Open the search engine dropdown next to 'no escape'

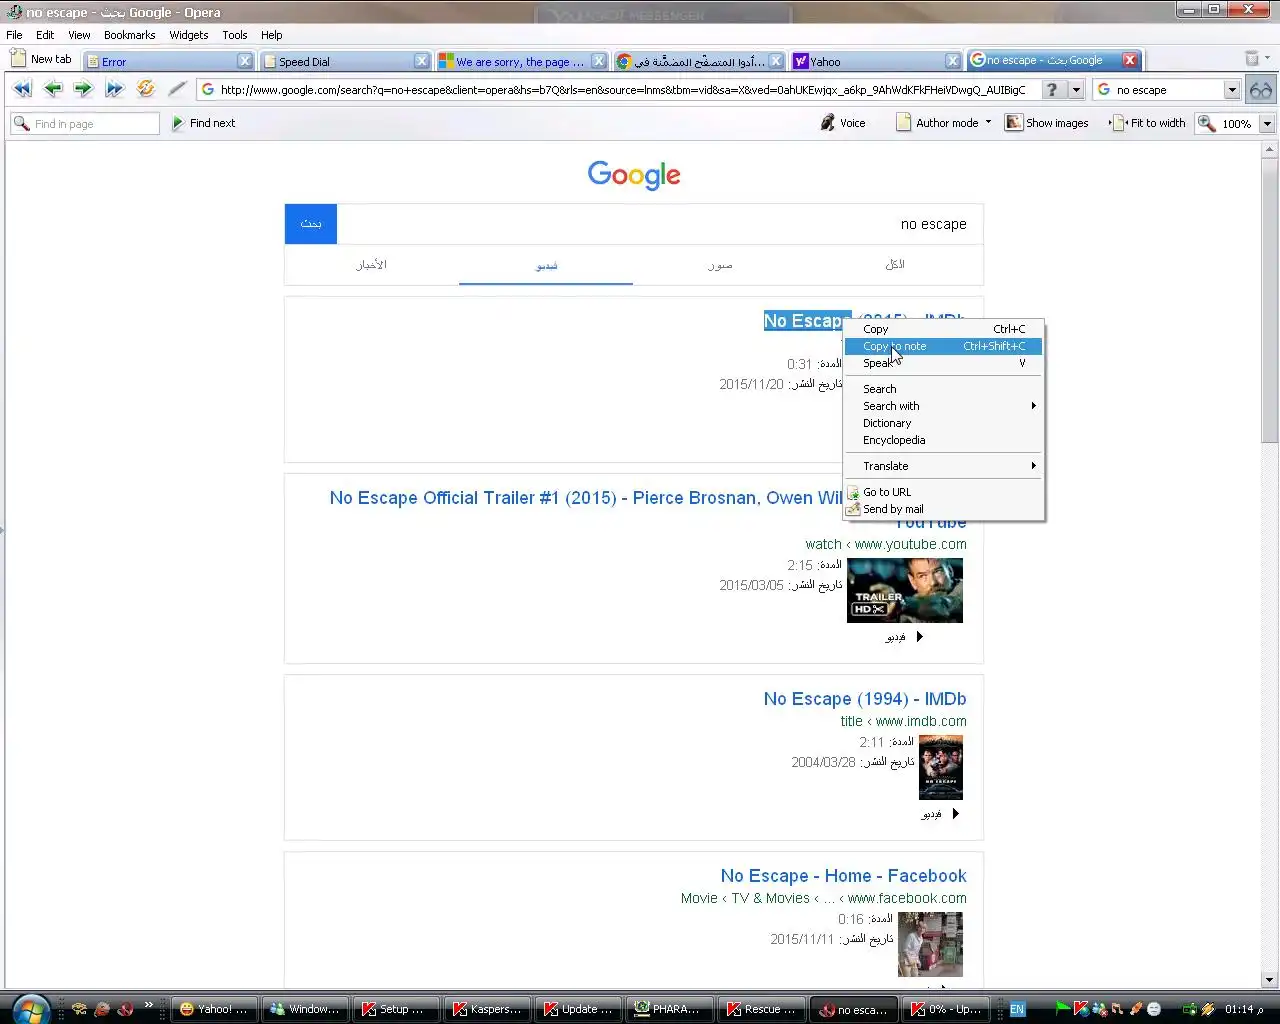[x=1232, y=90]
